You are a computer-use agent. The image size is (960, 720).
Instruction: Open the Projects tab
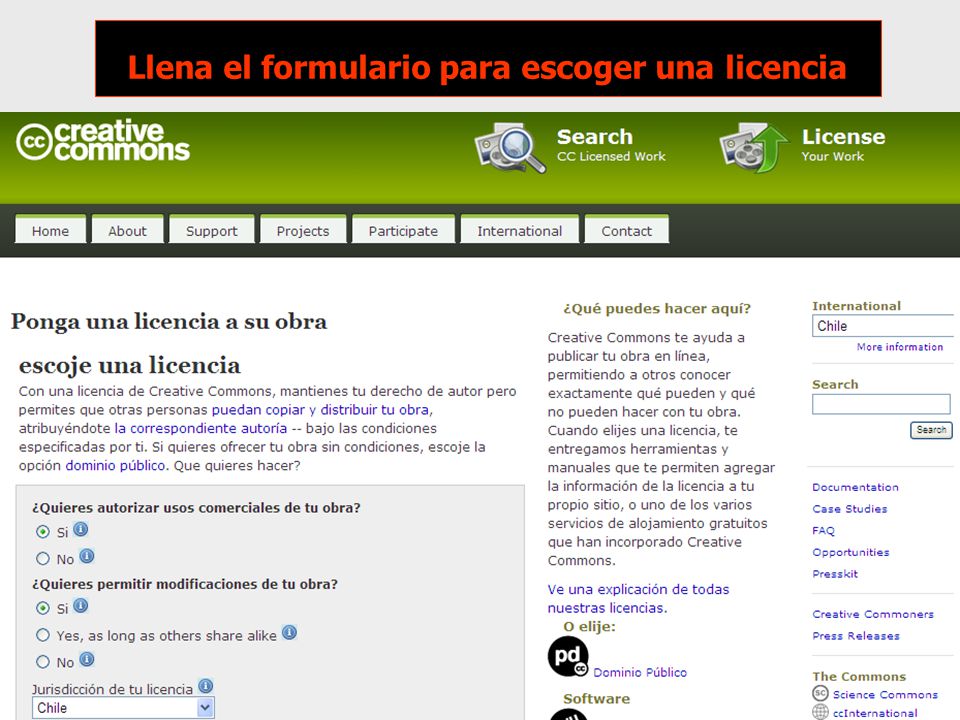coord(303,230)
